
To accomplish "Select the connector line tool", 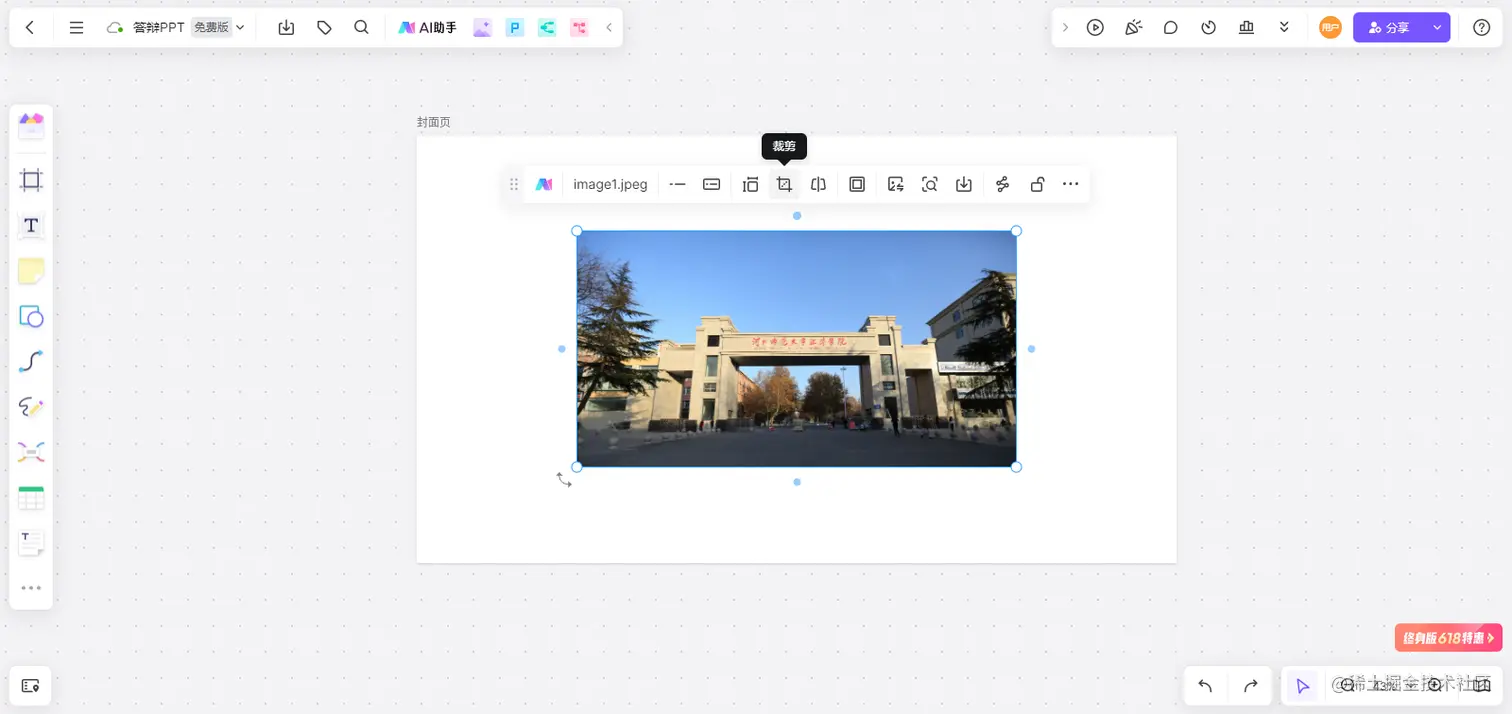I will [31, 362].
